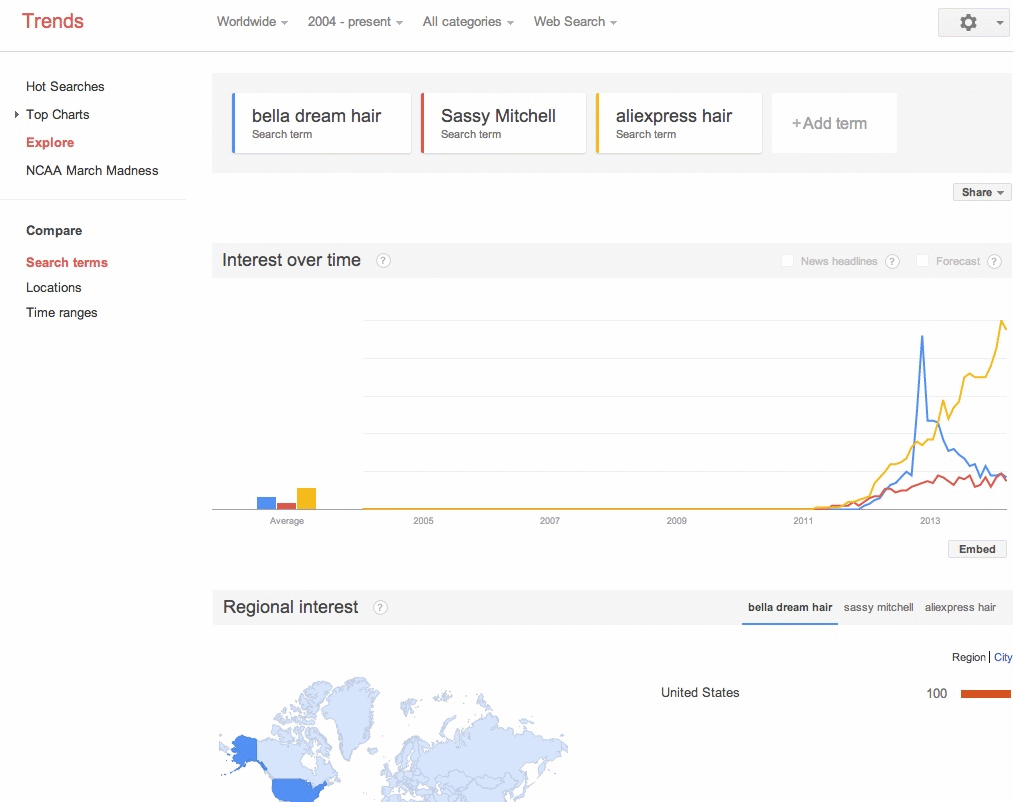Viewport: 1013px width, 802px height.
Task: Switch to the aliexpress hair regional tab
Action: point(960,607)
